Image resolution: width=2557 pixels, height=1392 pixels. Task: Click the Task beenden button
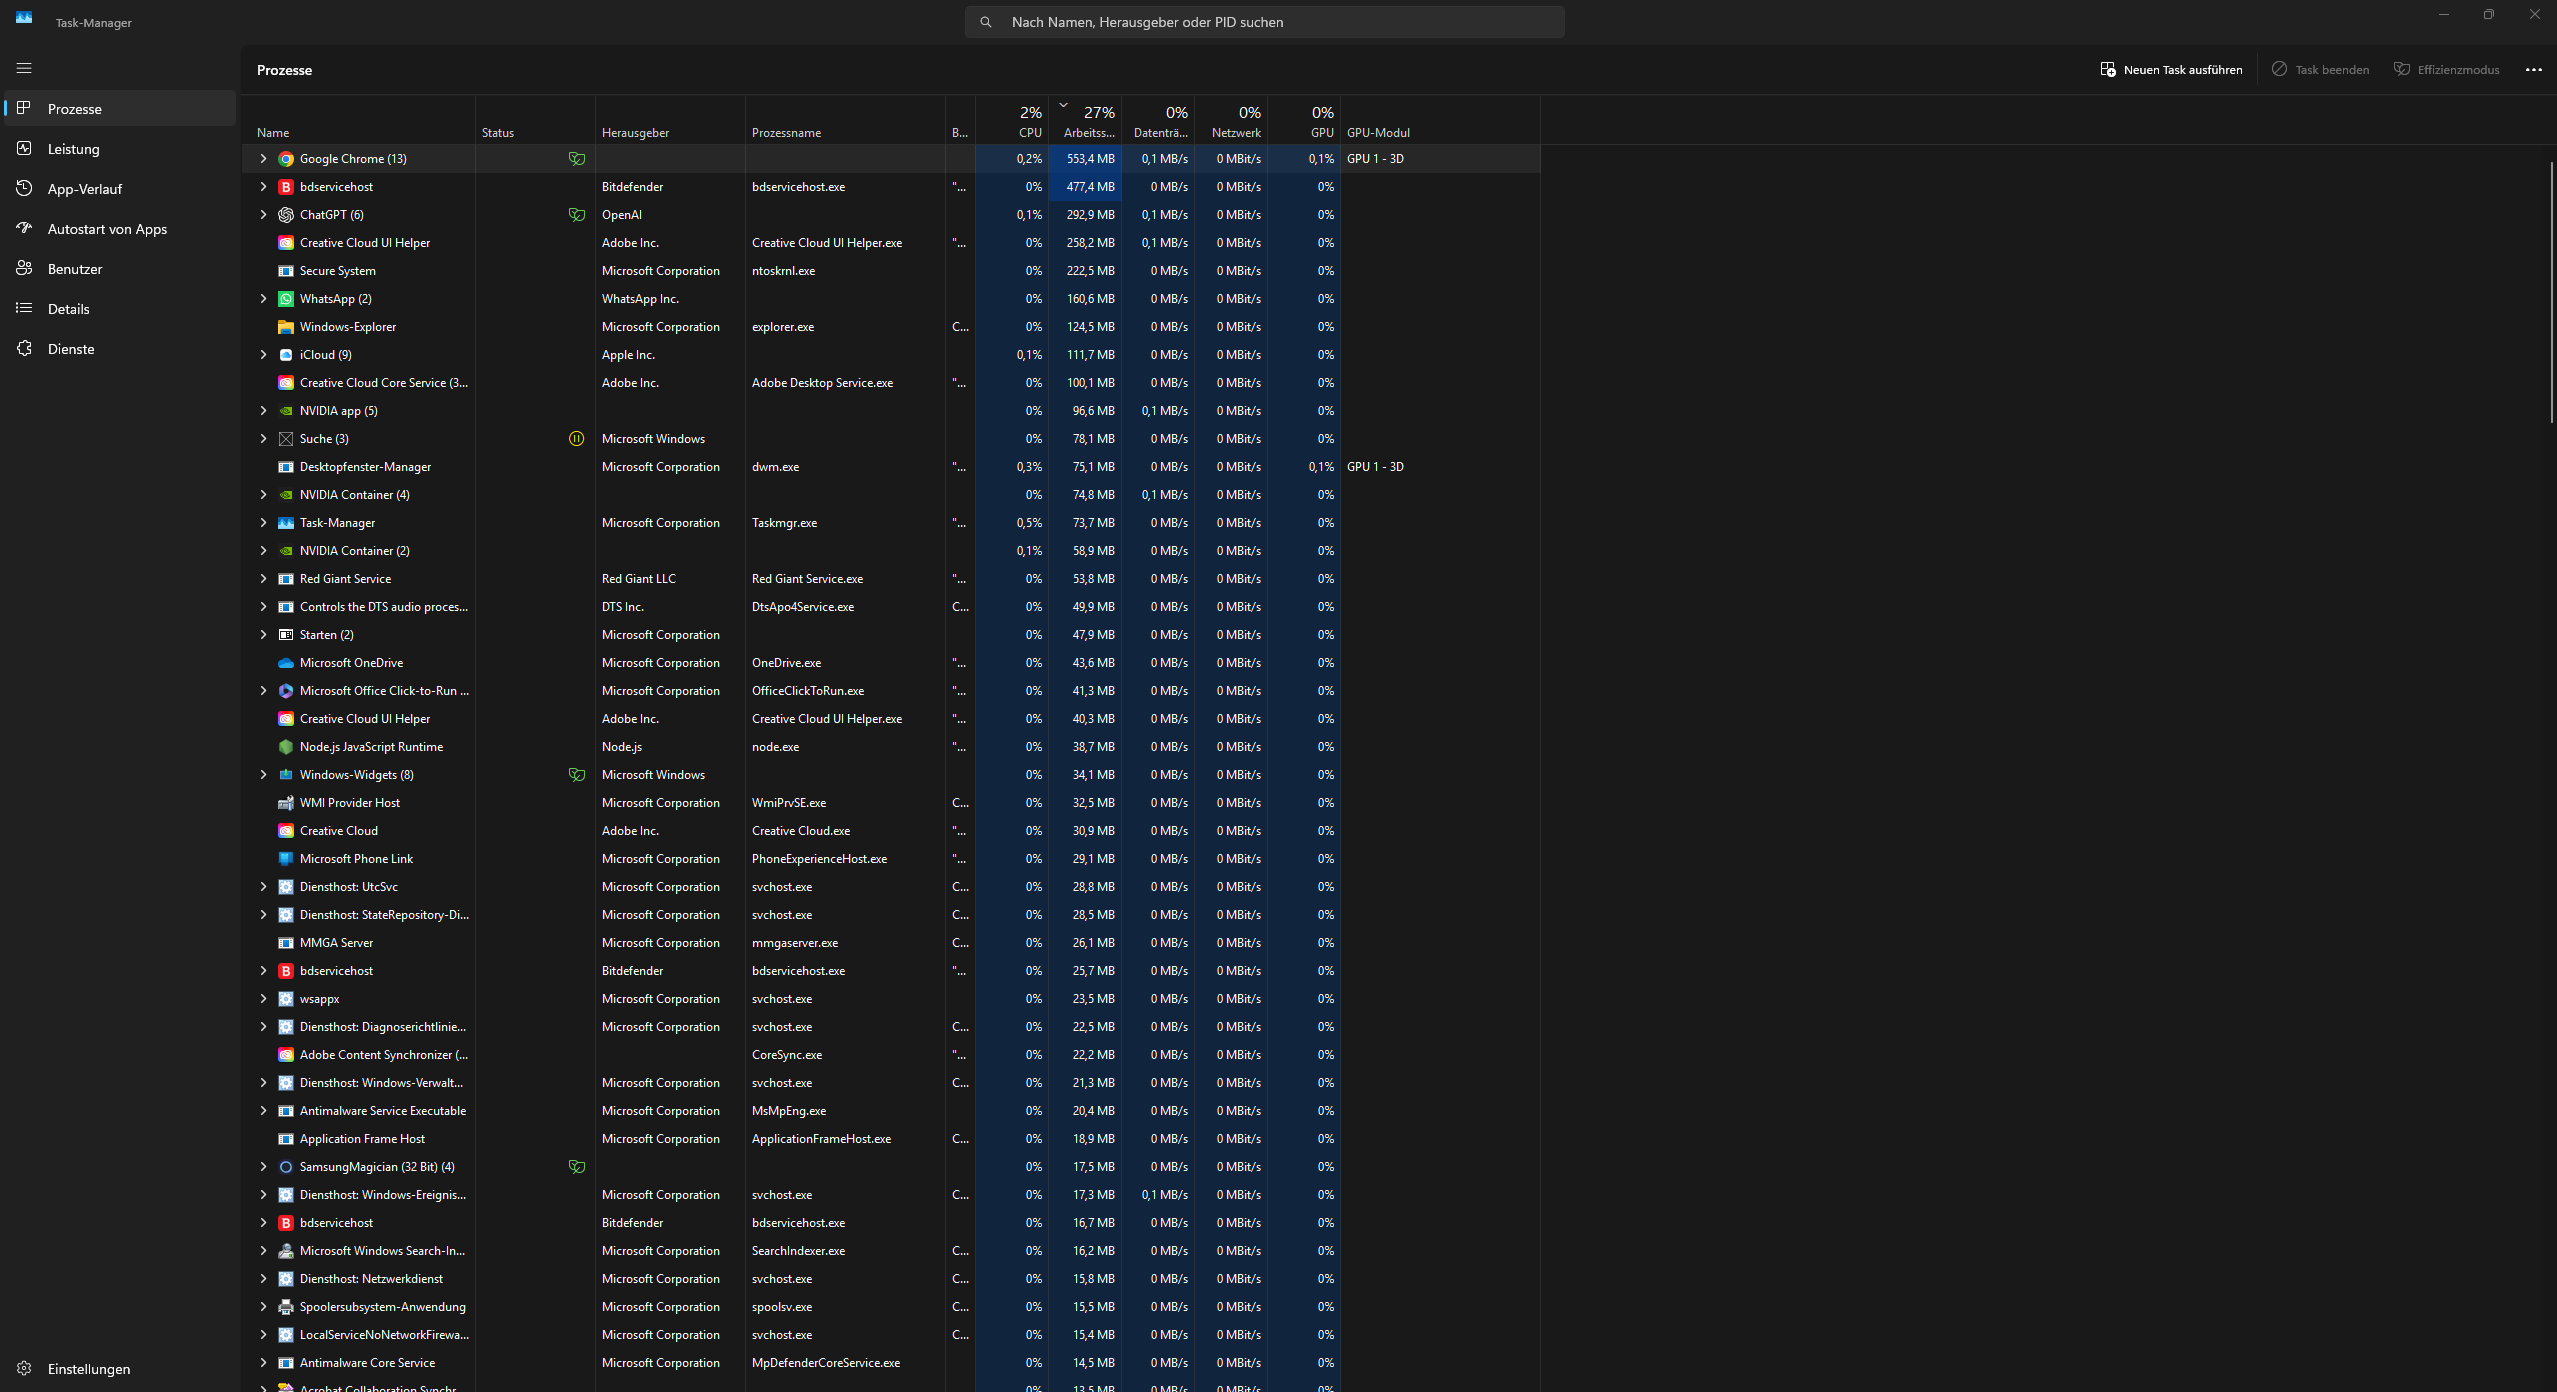[2320, 70]
